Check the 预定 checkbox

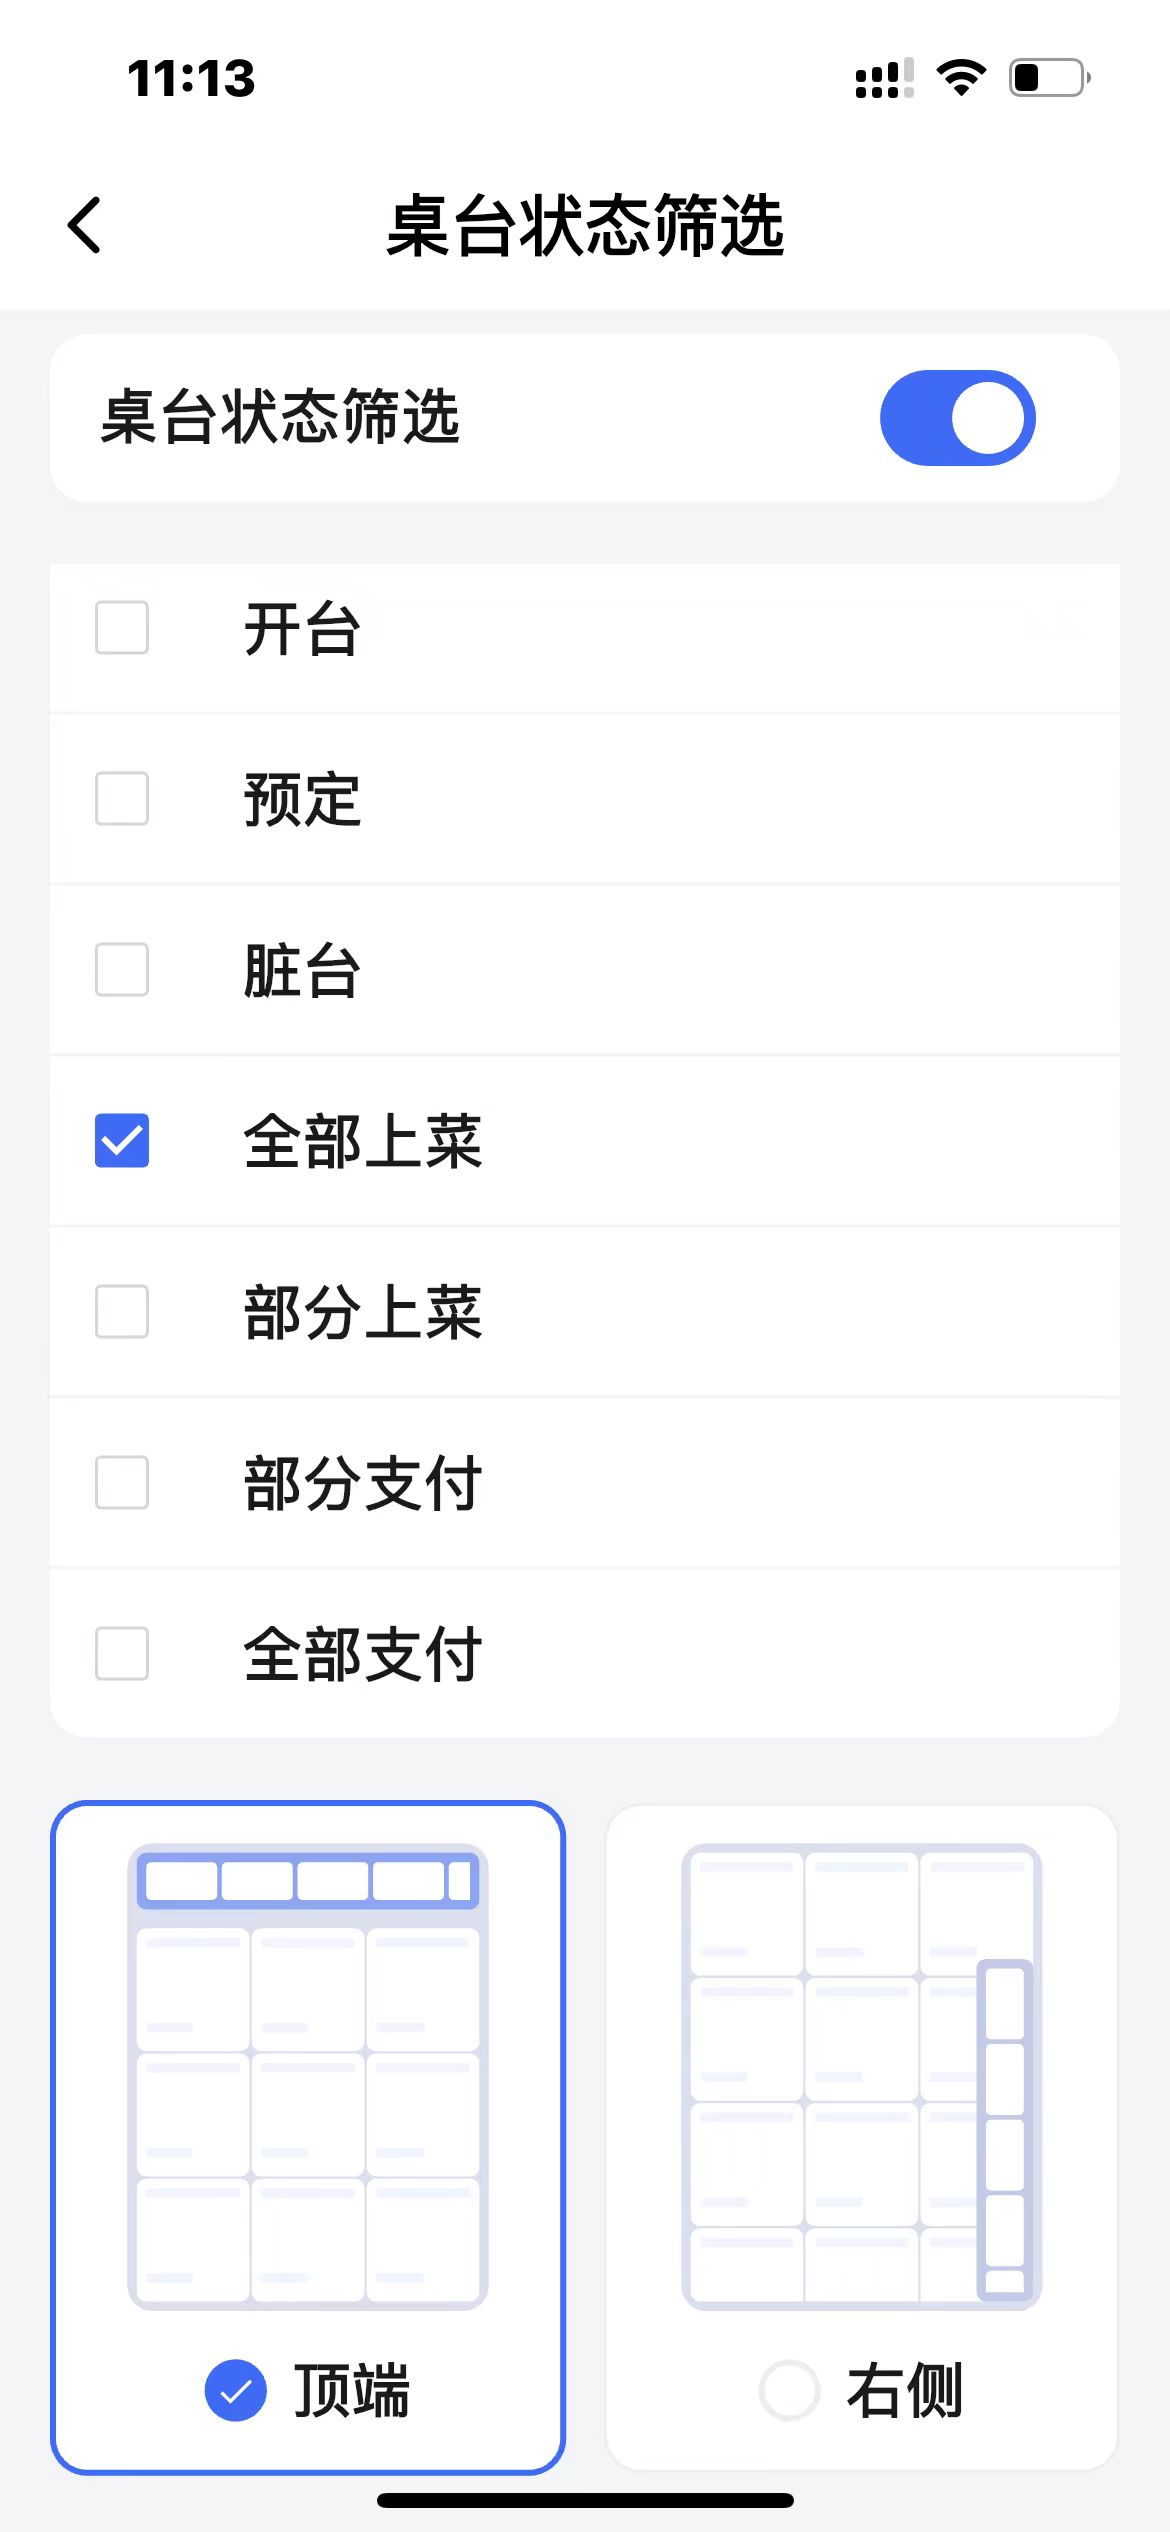pos(122,799)
